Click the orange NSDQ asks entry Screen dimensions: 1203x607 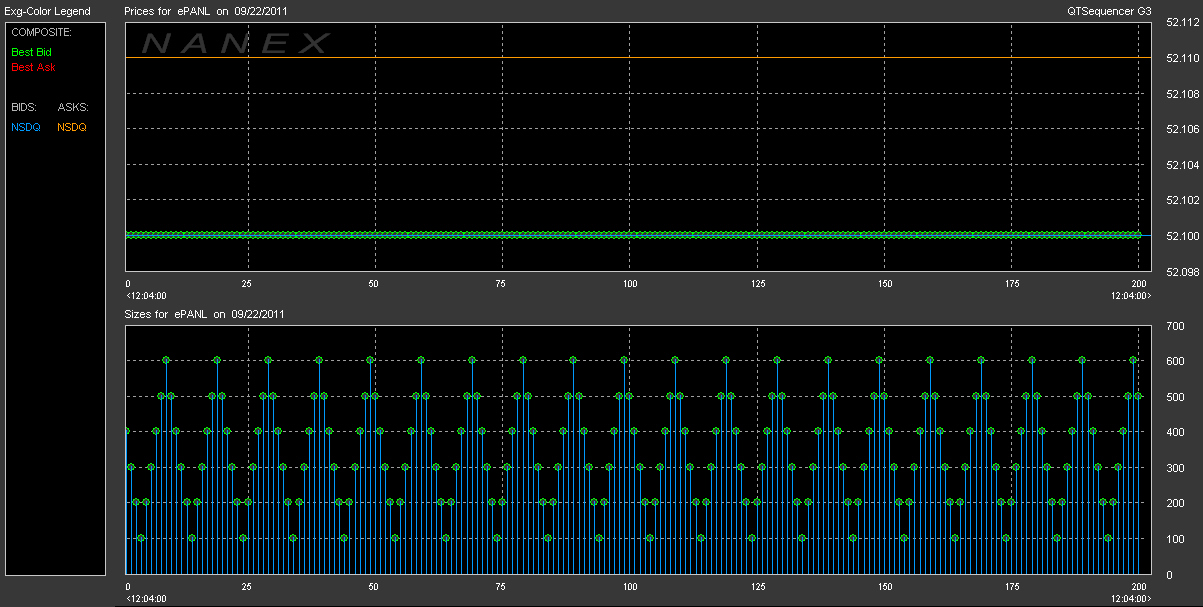[72, 127]
